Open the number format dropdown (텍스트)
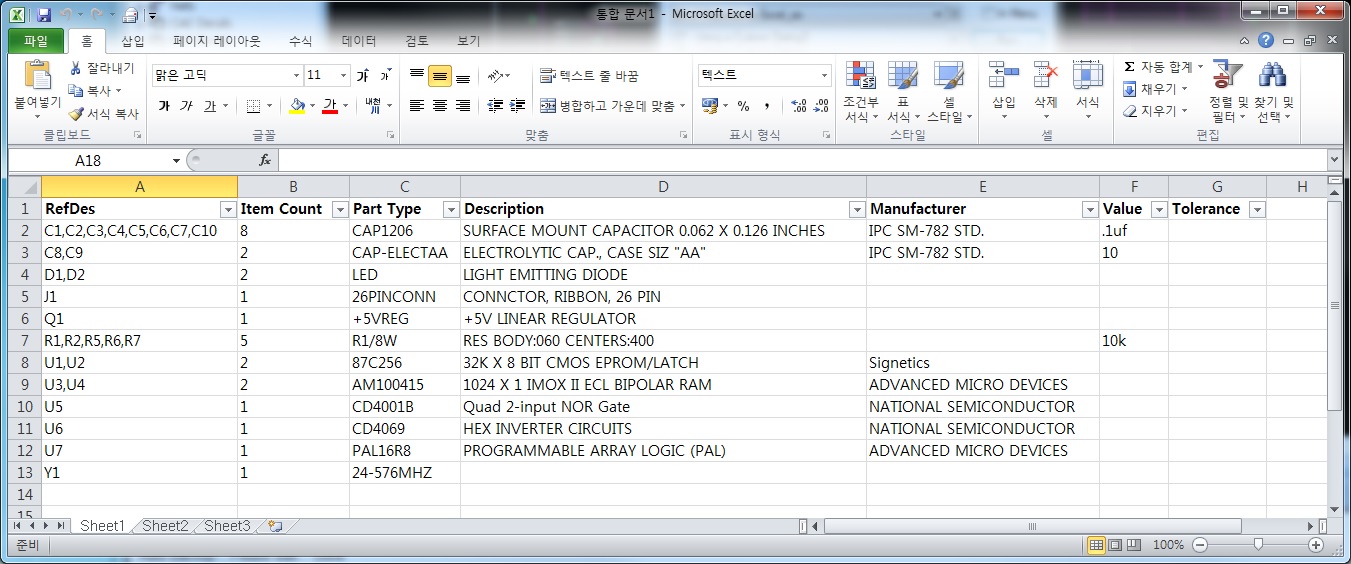The width and height of the screenshot is (1351, 564). point(825,76)
